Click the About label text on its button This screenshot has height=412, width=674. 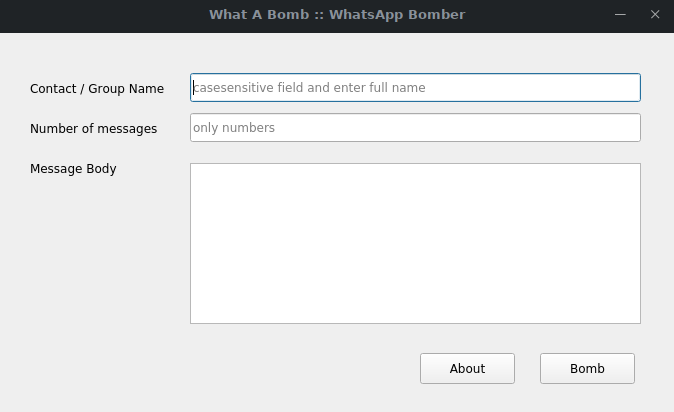[x=467, y=369]
